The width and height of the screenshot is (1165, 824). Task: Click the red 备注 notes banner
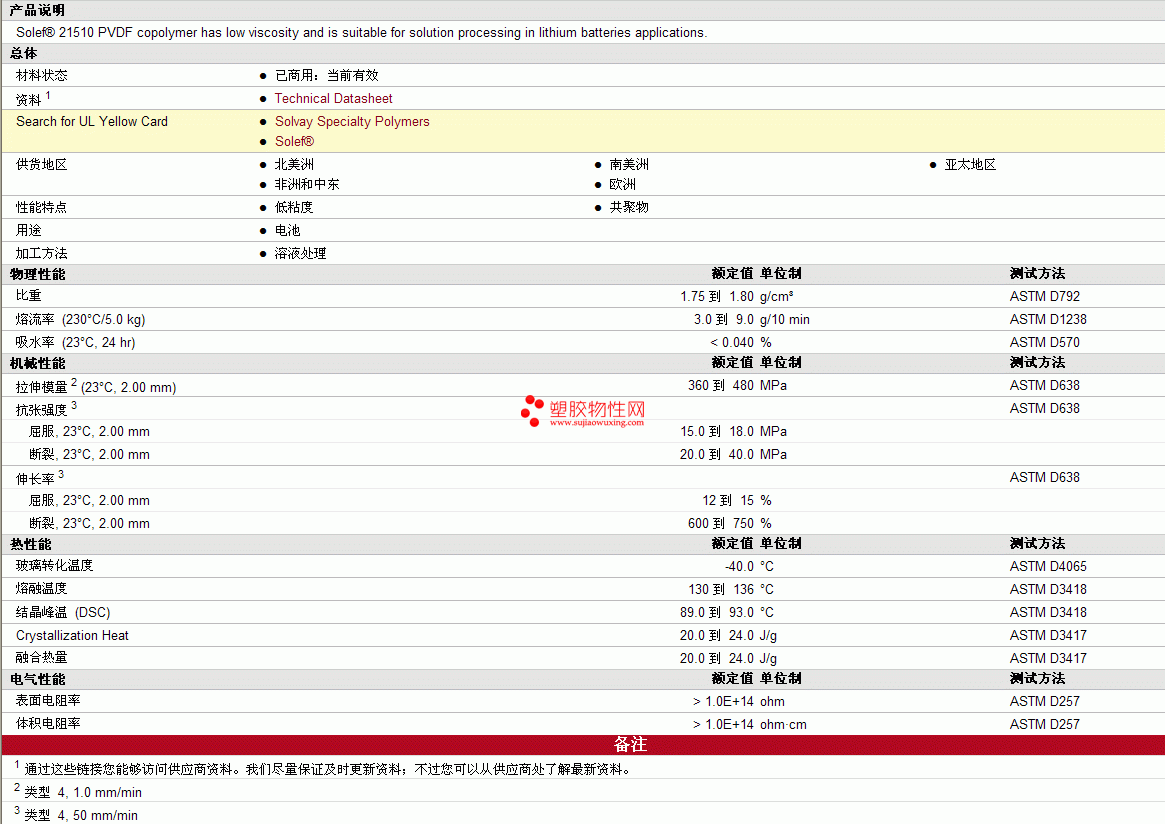pos(583,744)
